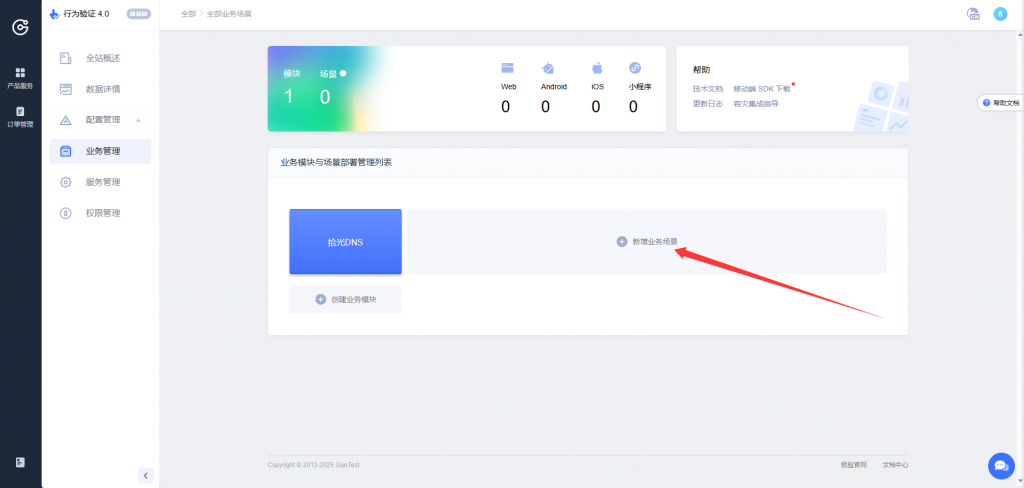
Task: Open the 文档中心 footer link
Action: pyautogui.click(x=895, y=465)
